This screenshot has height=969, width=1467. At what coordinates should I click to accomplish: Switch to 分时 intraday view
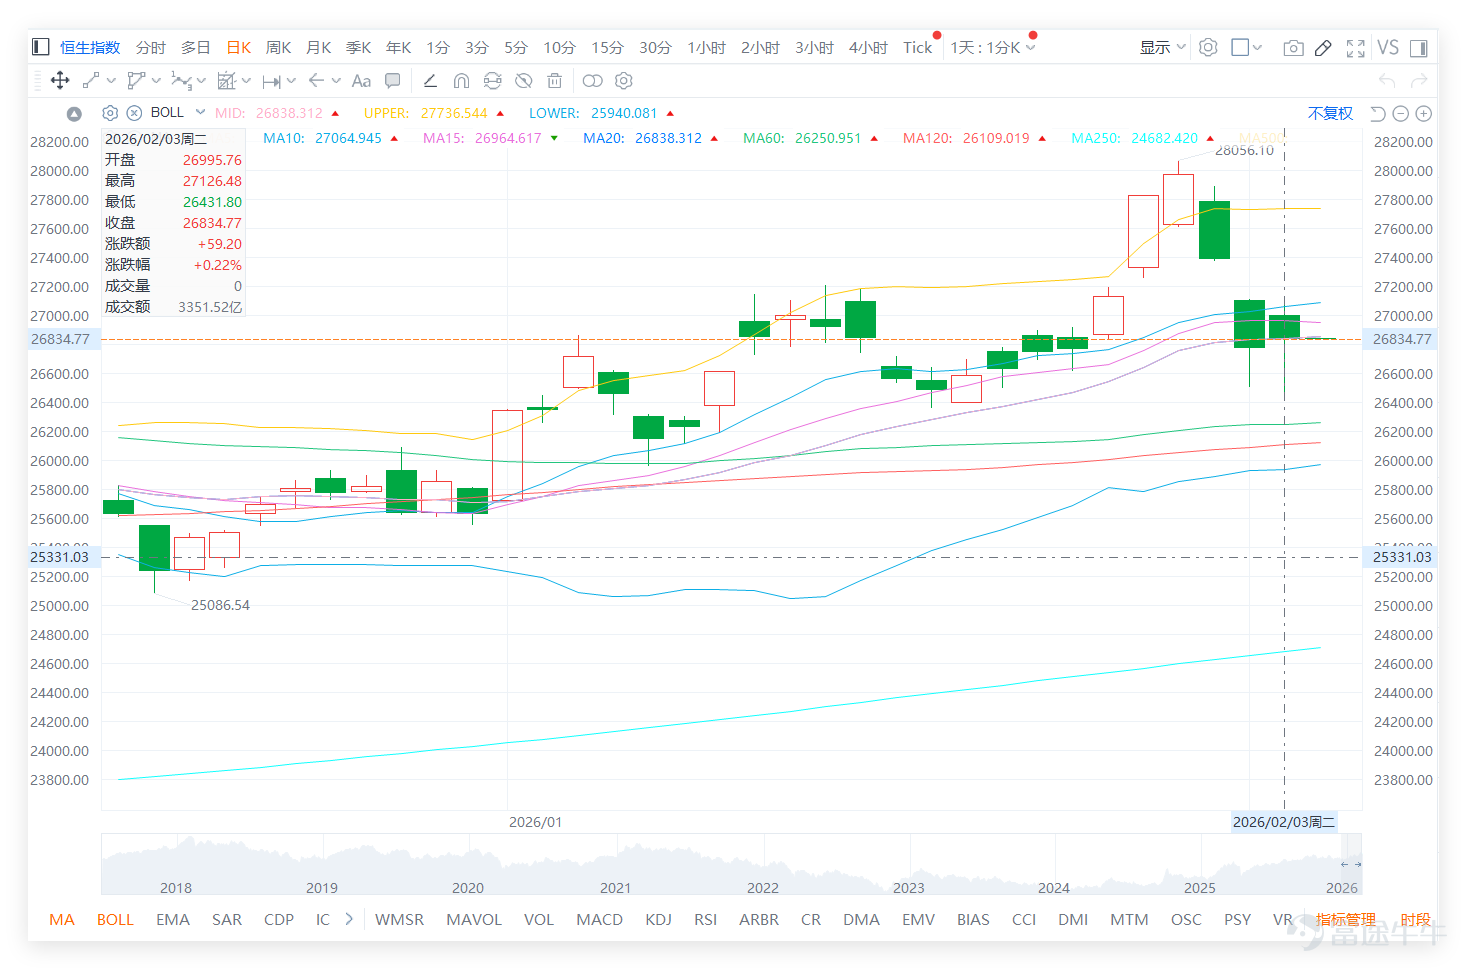[x=151, y=47]
